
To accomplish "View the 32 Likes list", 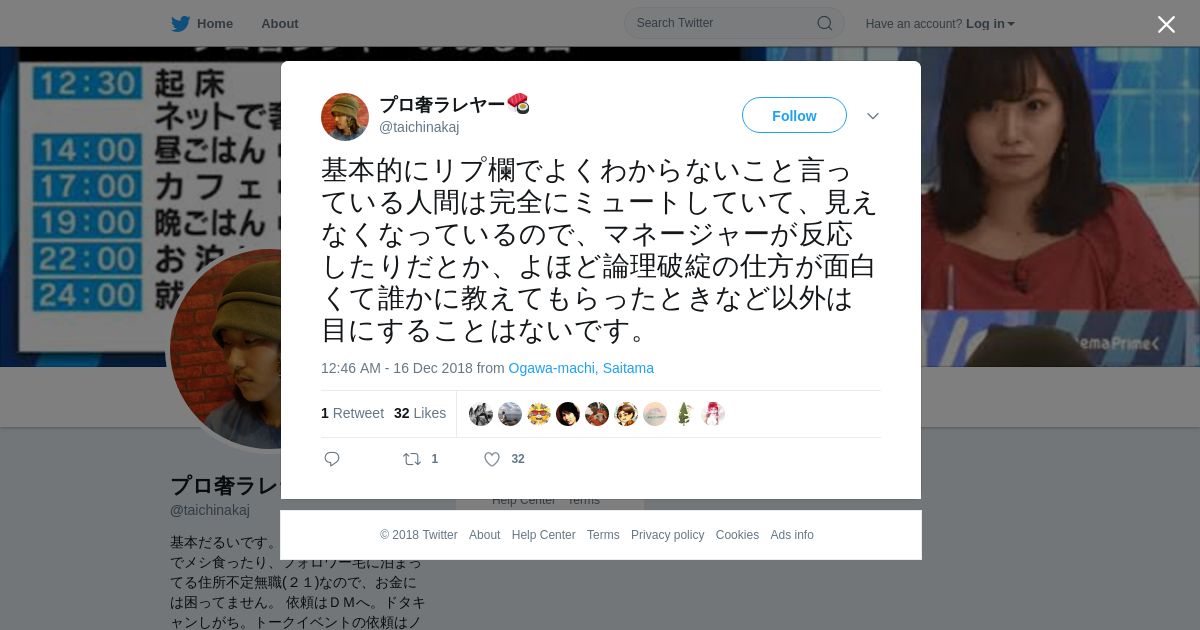I will 420,413.
